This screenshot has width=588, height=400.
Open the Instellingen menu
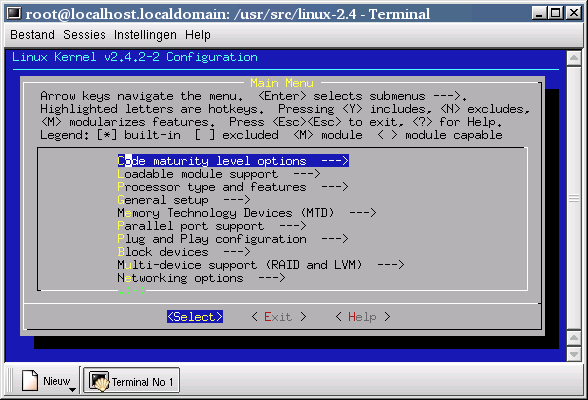click(x=145, y=35)
